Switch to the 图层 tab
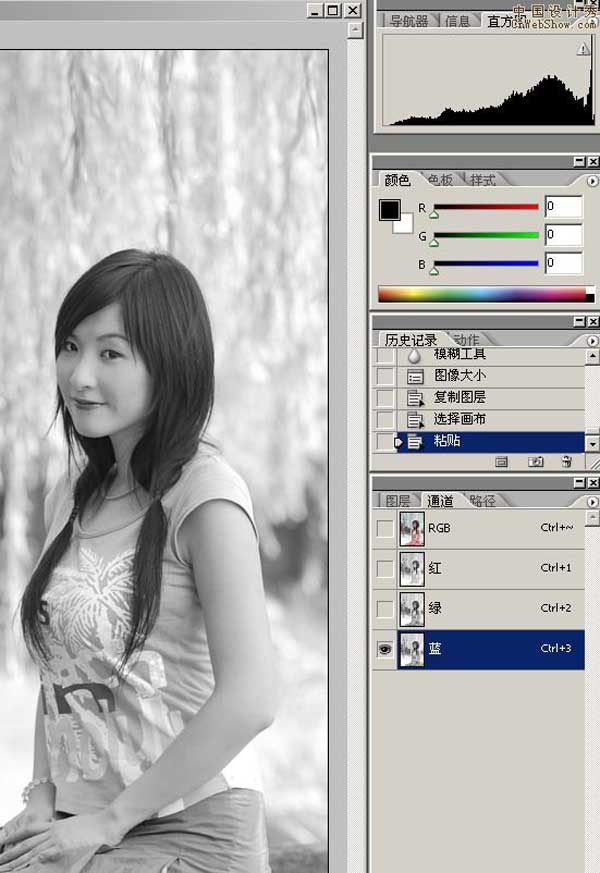The width and height of the screenshot is (600, 873). 398,501
